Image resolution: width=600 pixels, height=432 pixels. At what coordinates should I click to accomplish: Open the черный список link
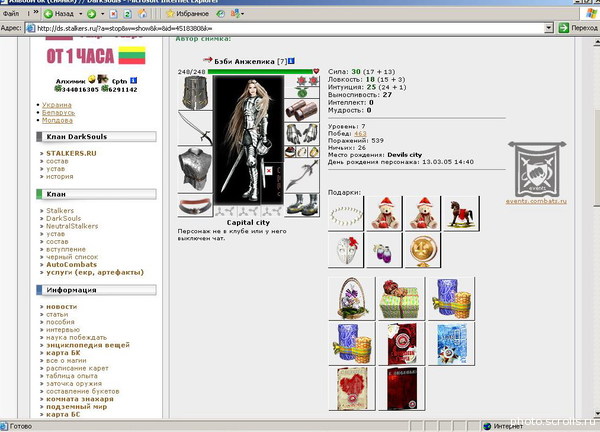(72, 257)
